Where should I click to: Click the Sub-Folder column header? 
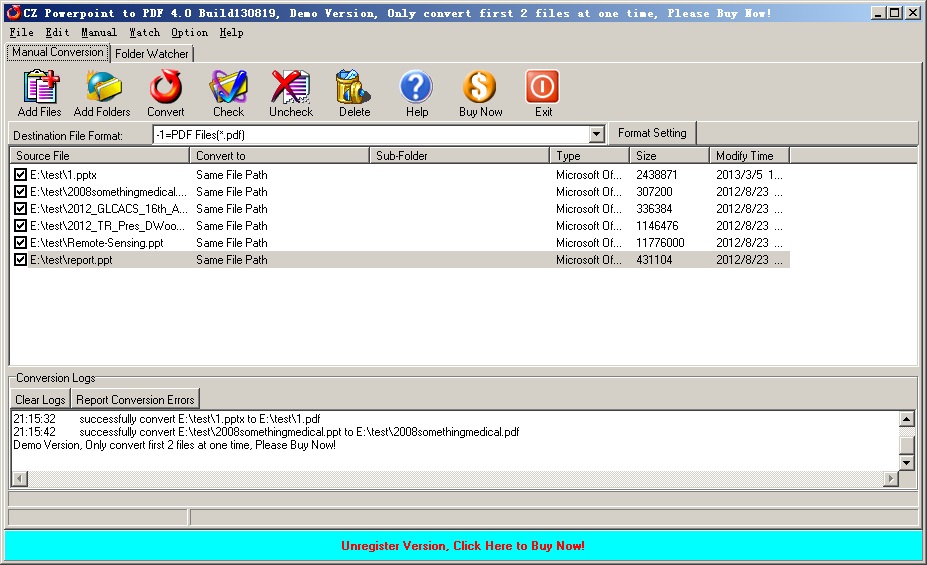pos(459,155)
